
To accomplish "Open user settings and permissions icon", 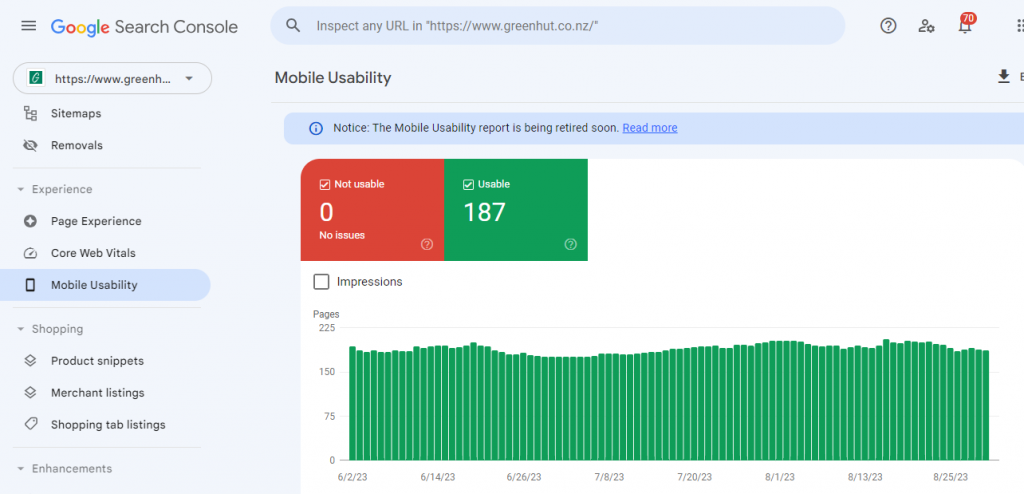I will pyautogui.click(x=926, y=25).
